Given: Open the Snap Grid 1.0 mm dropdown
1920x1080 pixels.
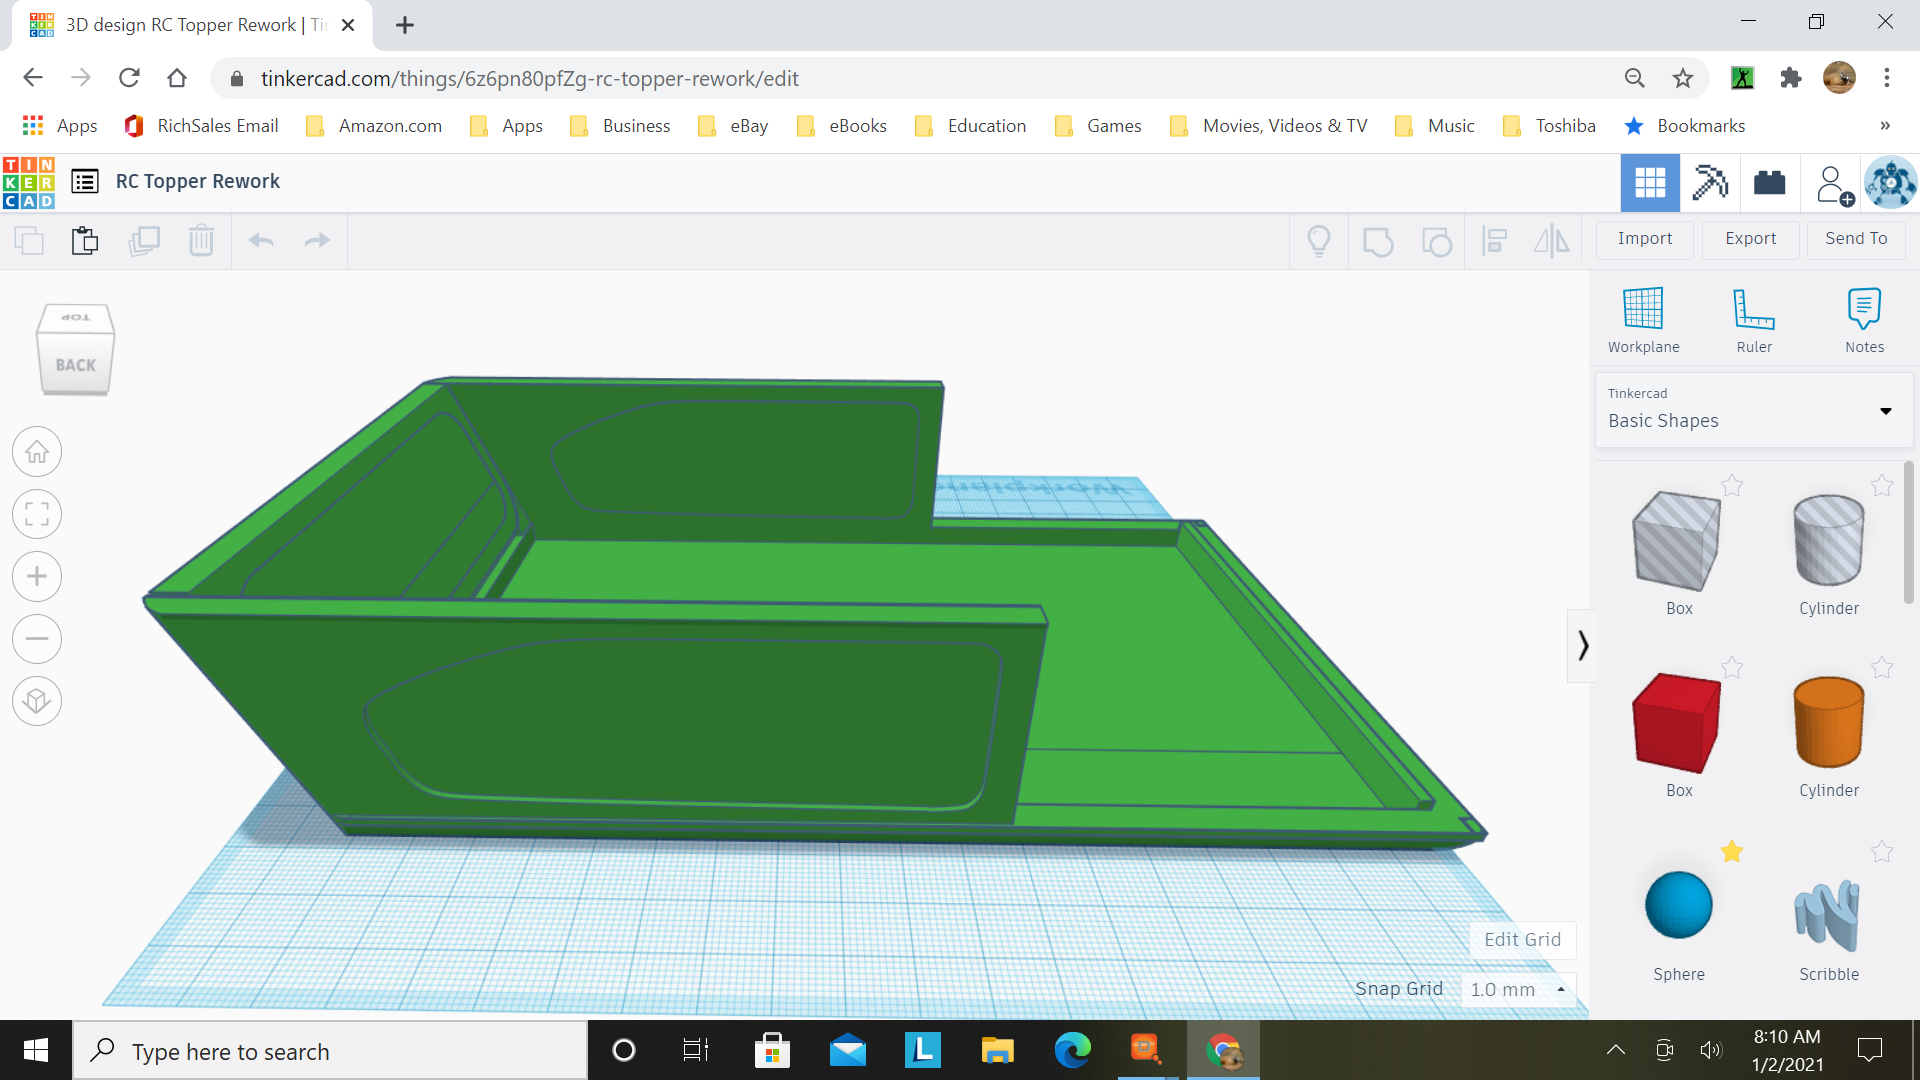Looking at the screenshot, I should (x=1517, y=989).
